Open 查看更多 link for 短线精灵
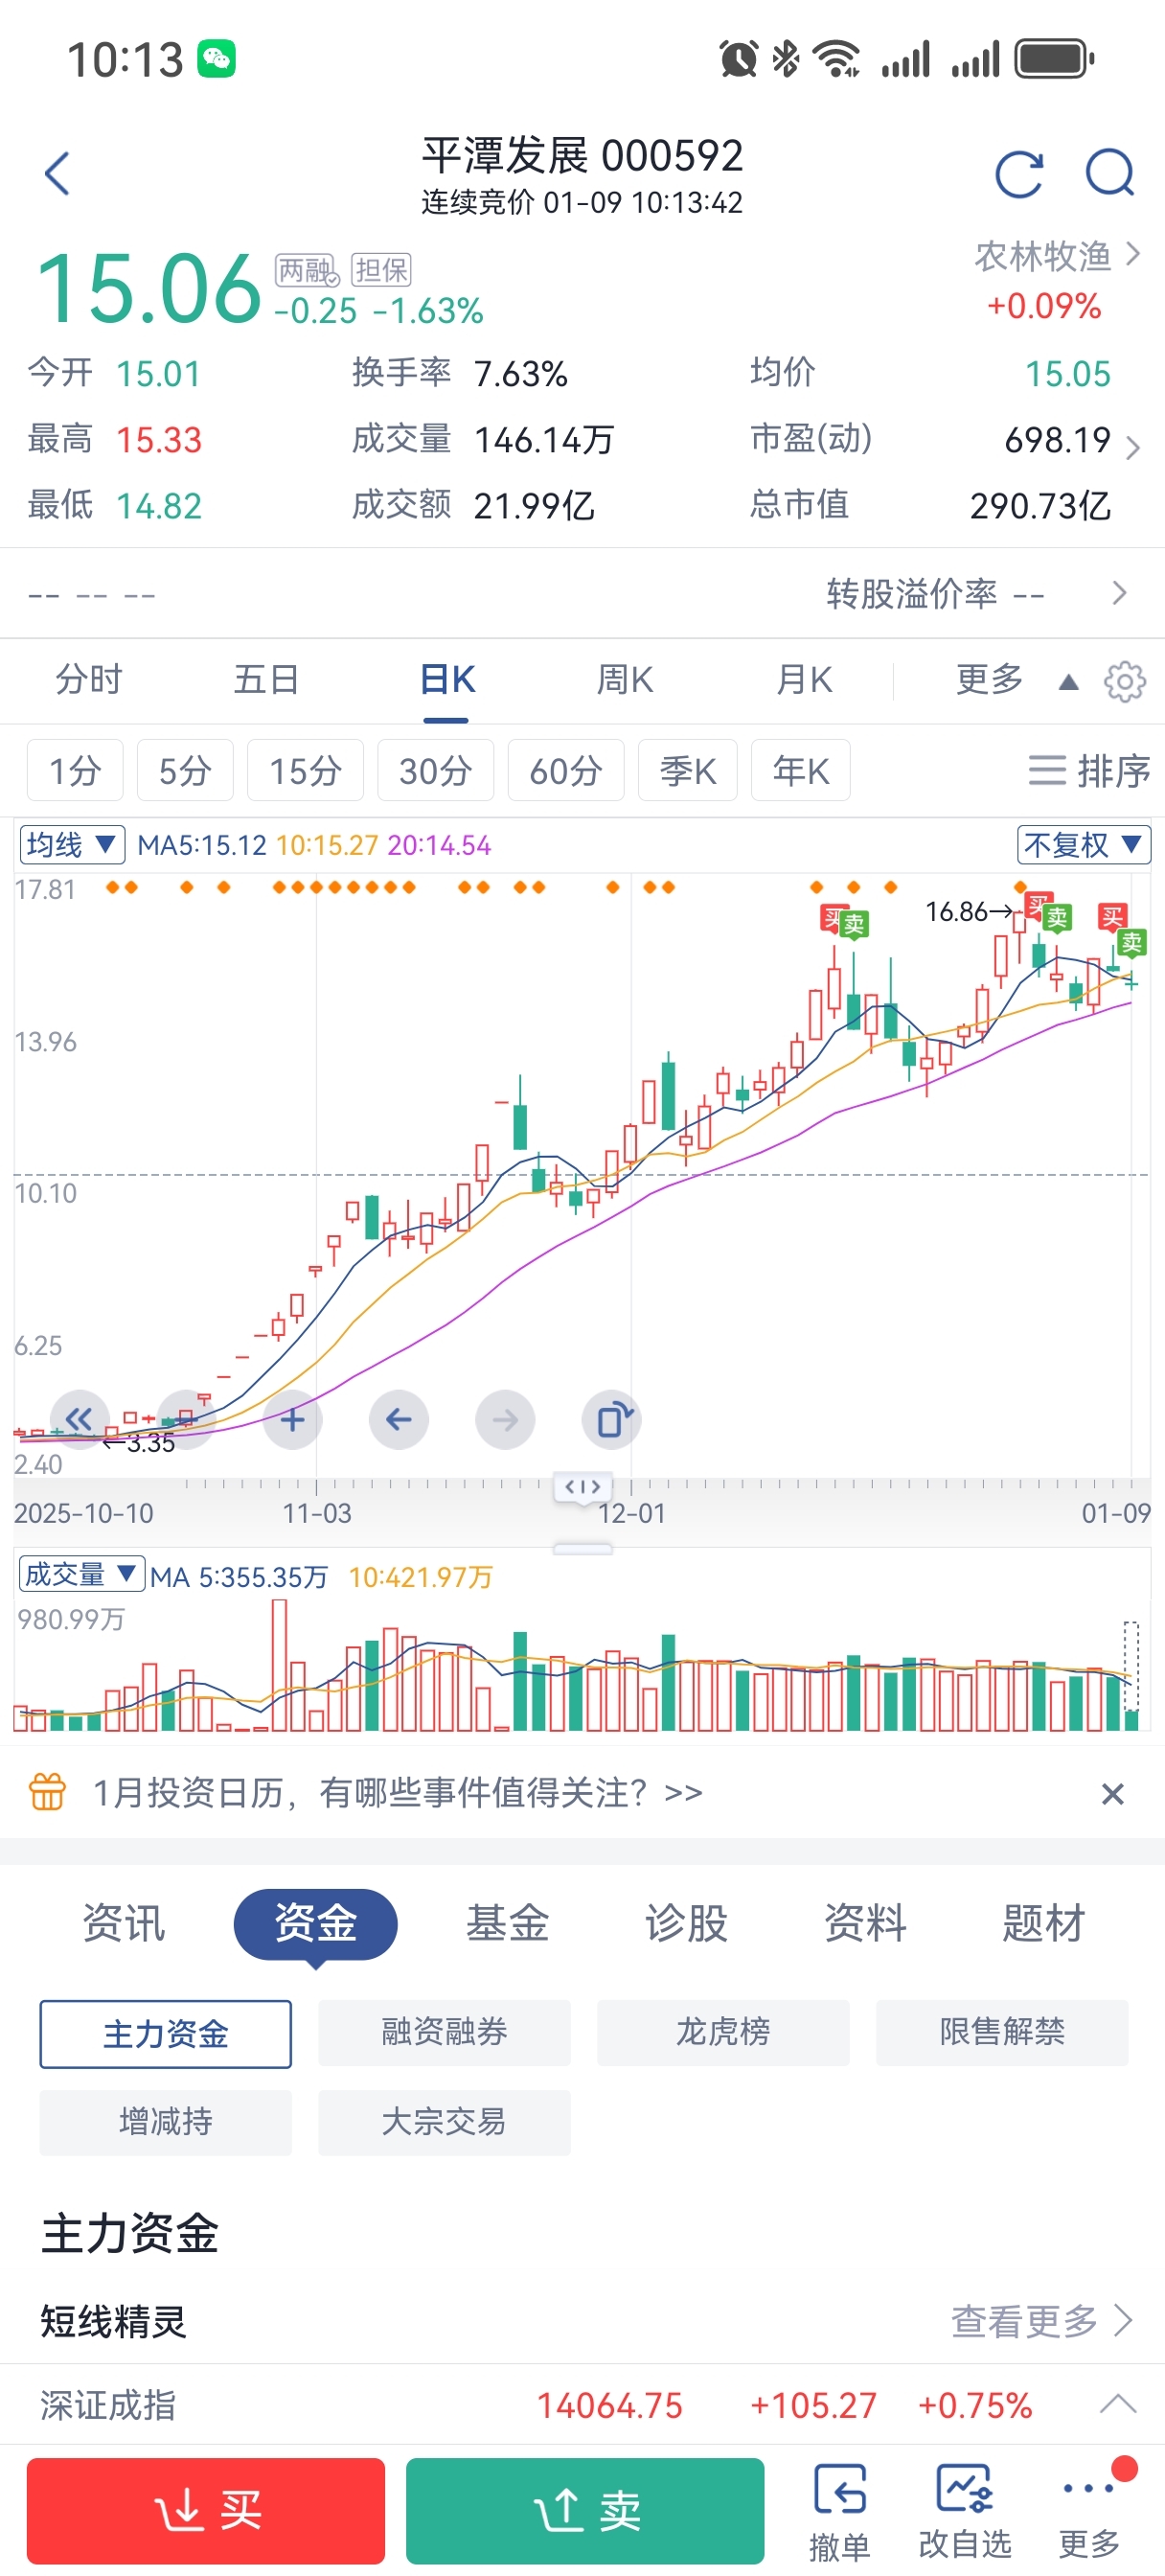 pos(1040,2320)
